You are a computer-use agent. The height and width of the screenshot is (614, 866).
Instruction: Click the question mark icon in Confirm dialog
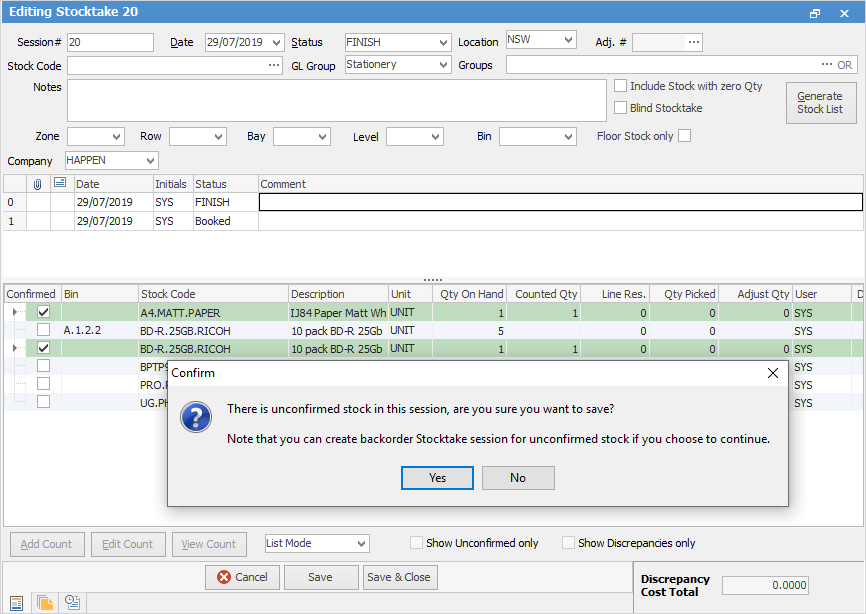[x=196, y=417]
